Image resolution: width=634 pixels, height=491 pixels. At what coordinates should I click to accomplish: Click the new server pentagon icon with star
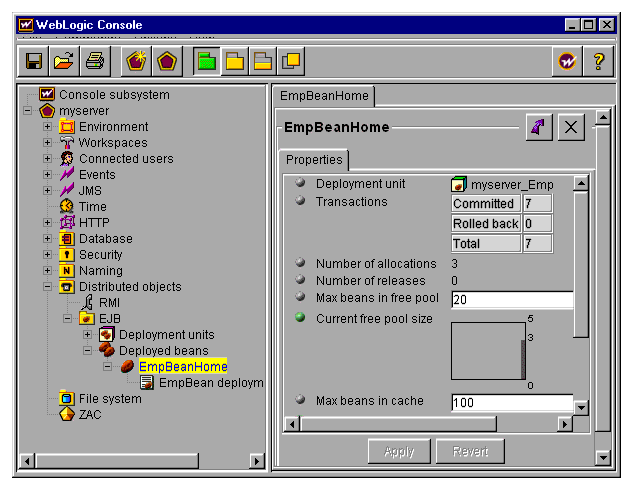(x=136, y=61)
